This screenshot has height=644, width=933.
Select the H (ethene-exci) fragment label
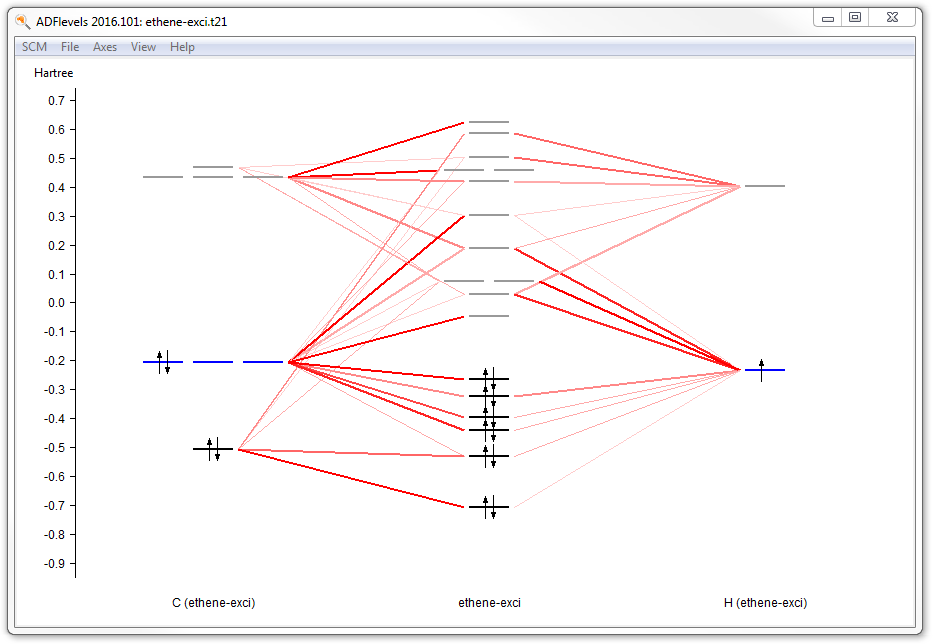click(765, 603)
